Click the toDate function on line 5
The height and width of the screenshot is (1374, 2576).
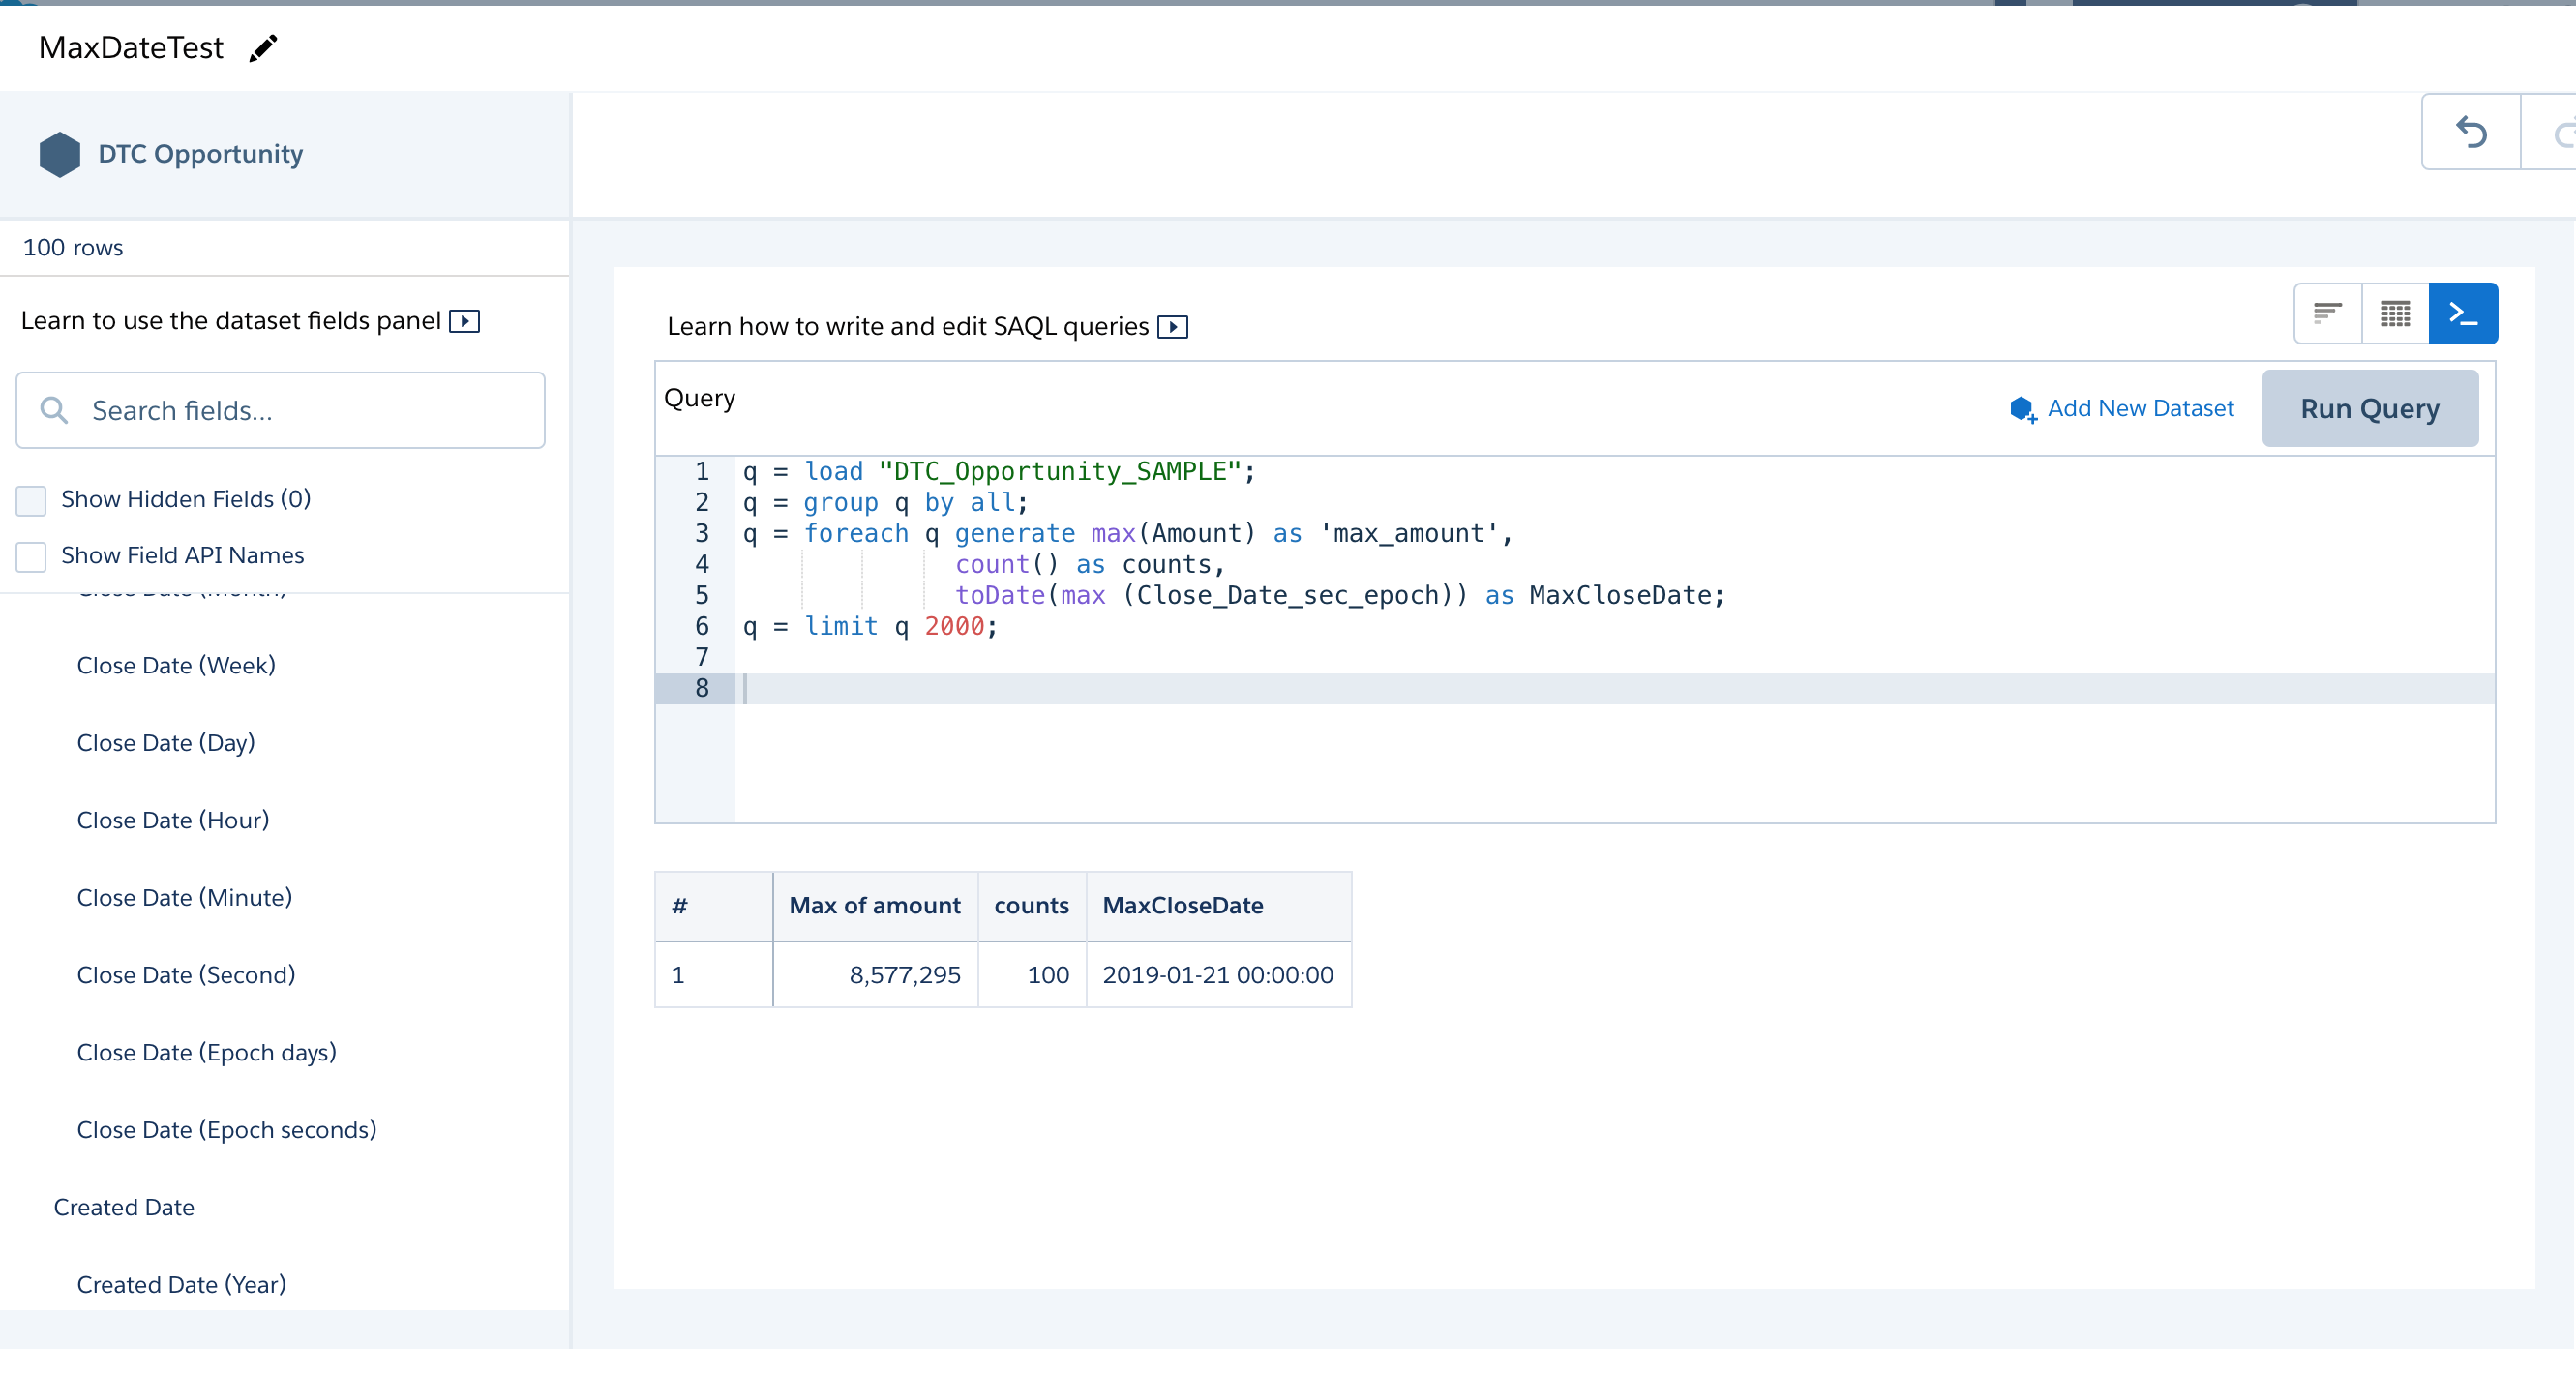click(x=1000, y=595)
